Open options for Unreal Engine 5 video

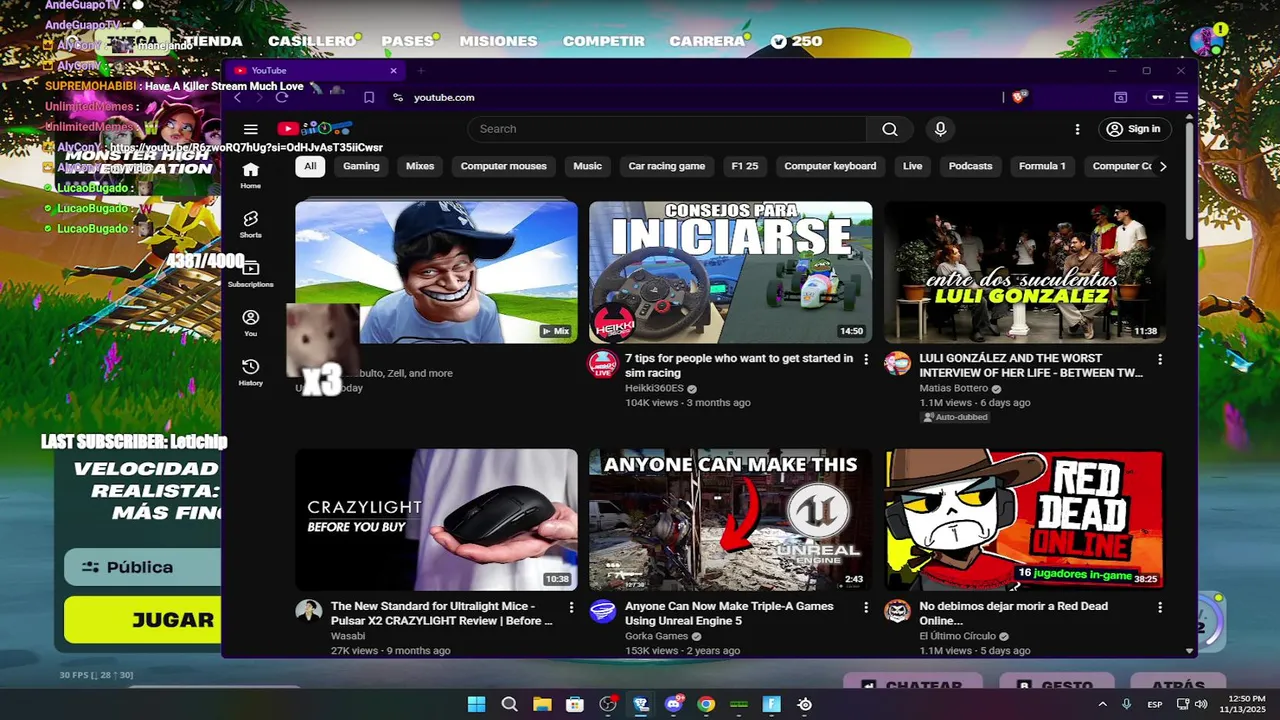point(866,607)
